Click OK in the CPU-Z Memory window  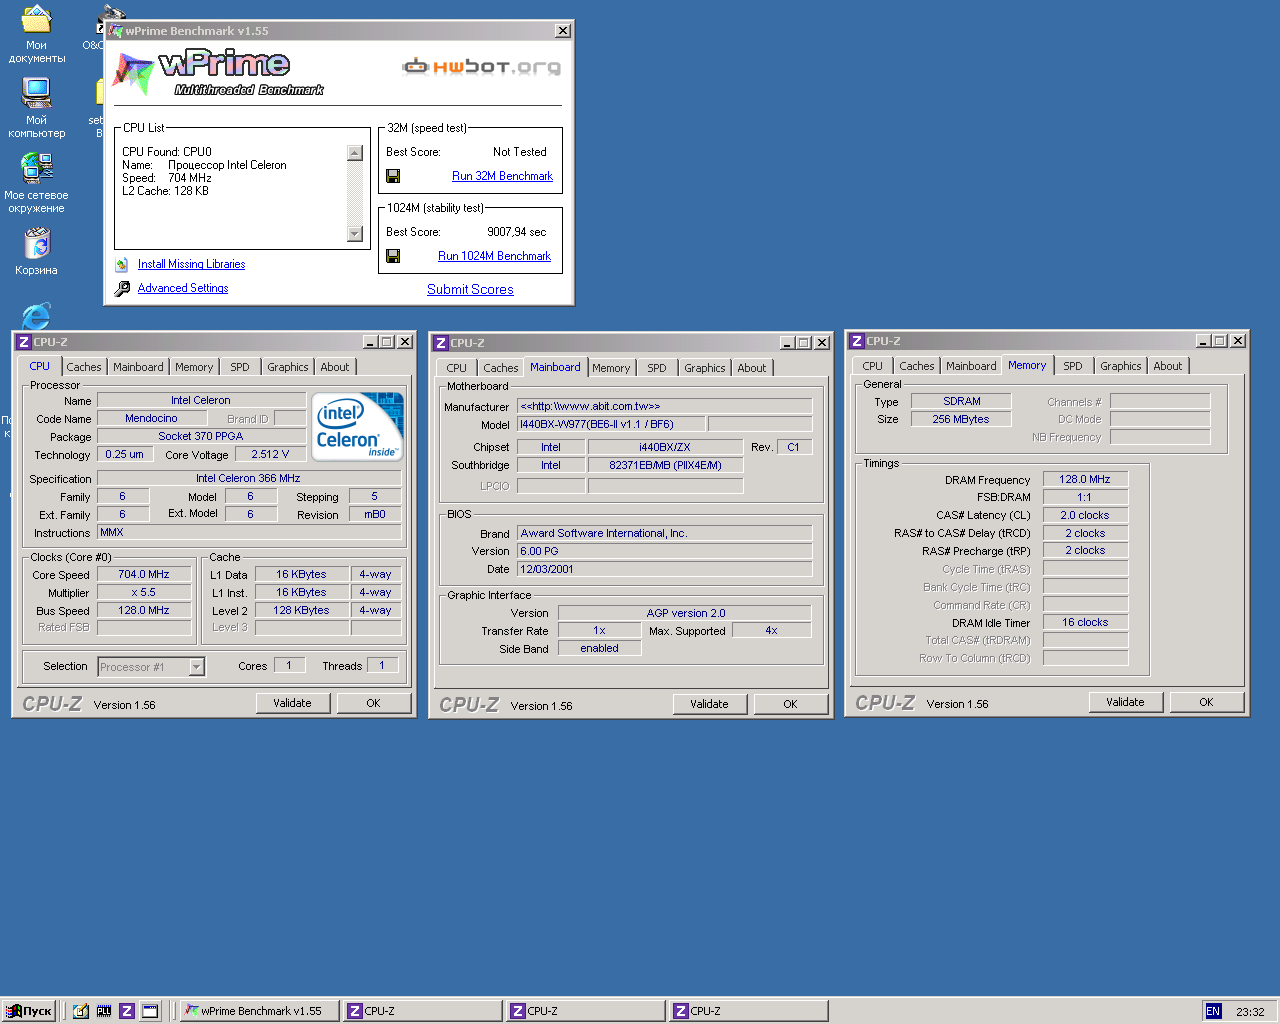pos(1206,702)
